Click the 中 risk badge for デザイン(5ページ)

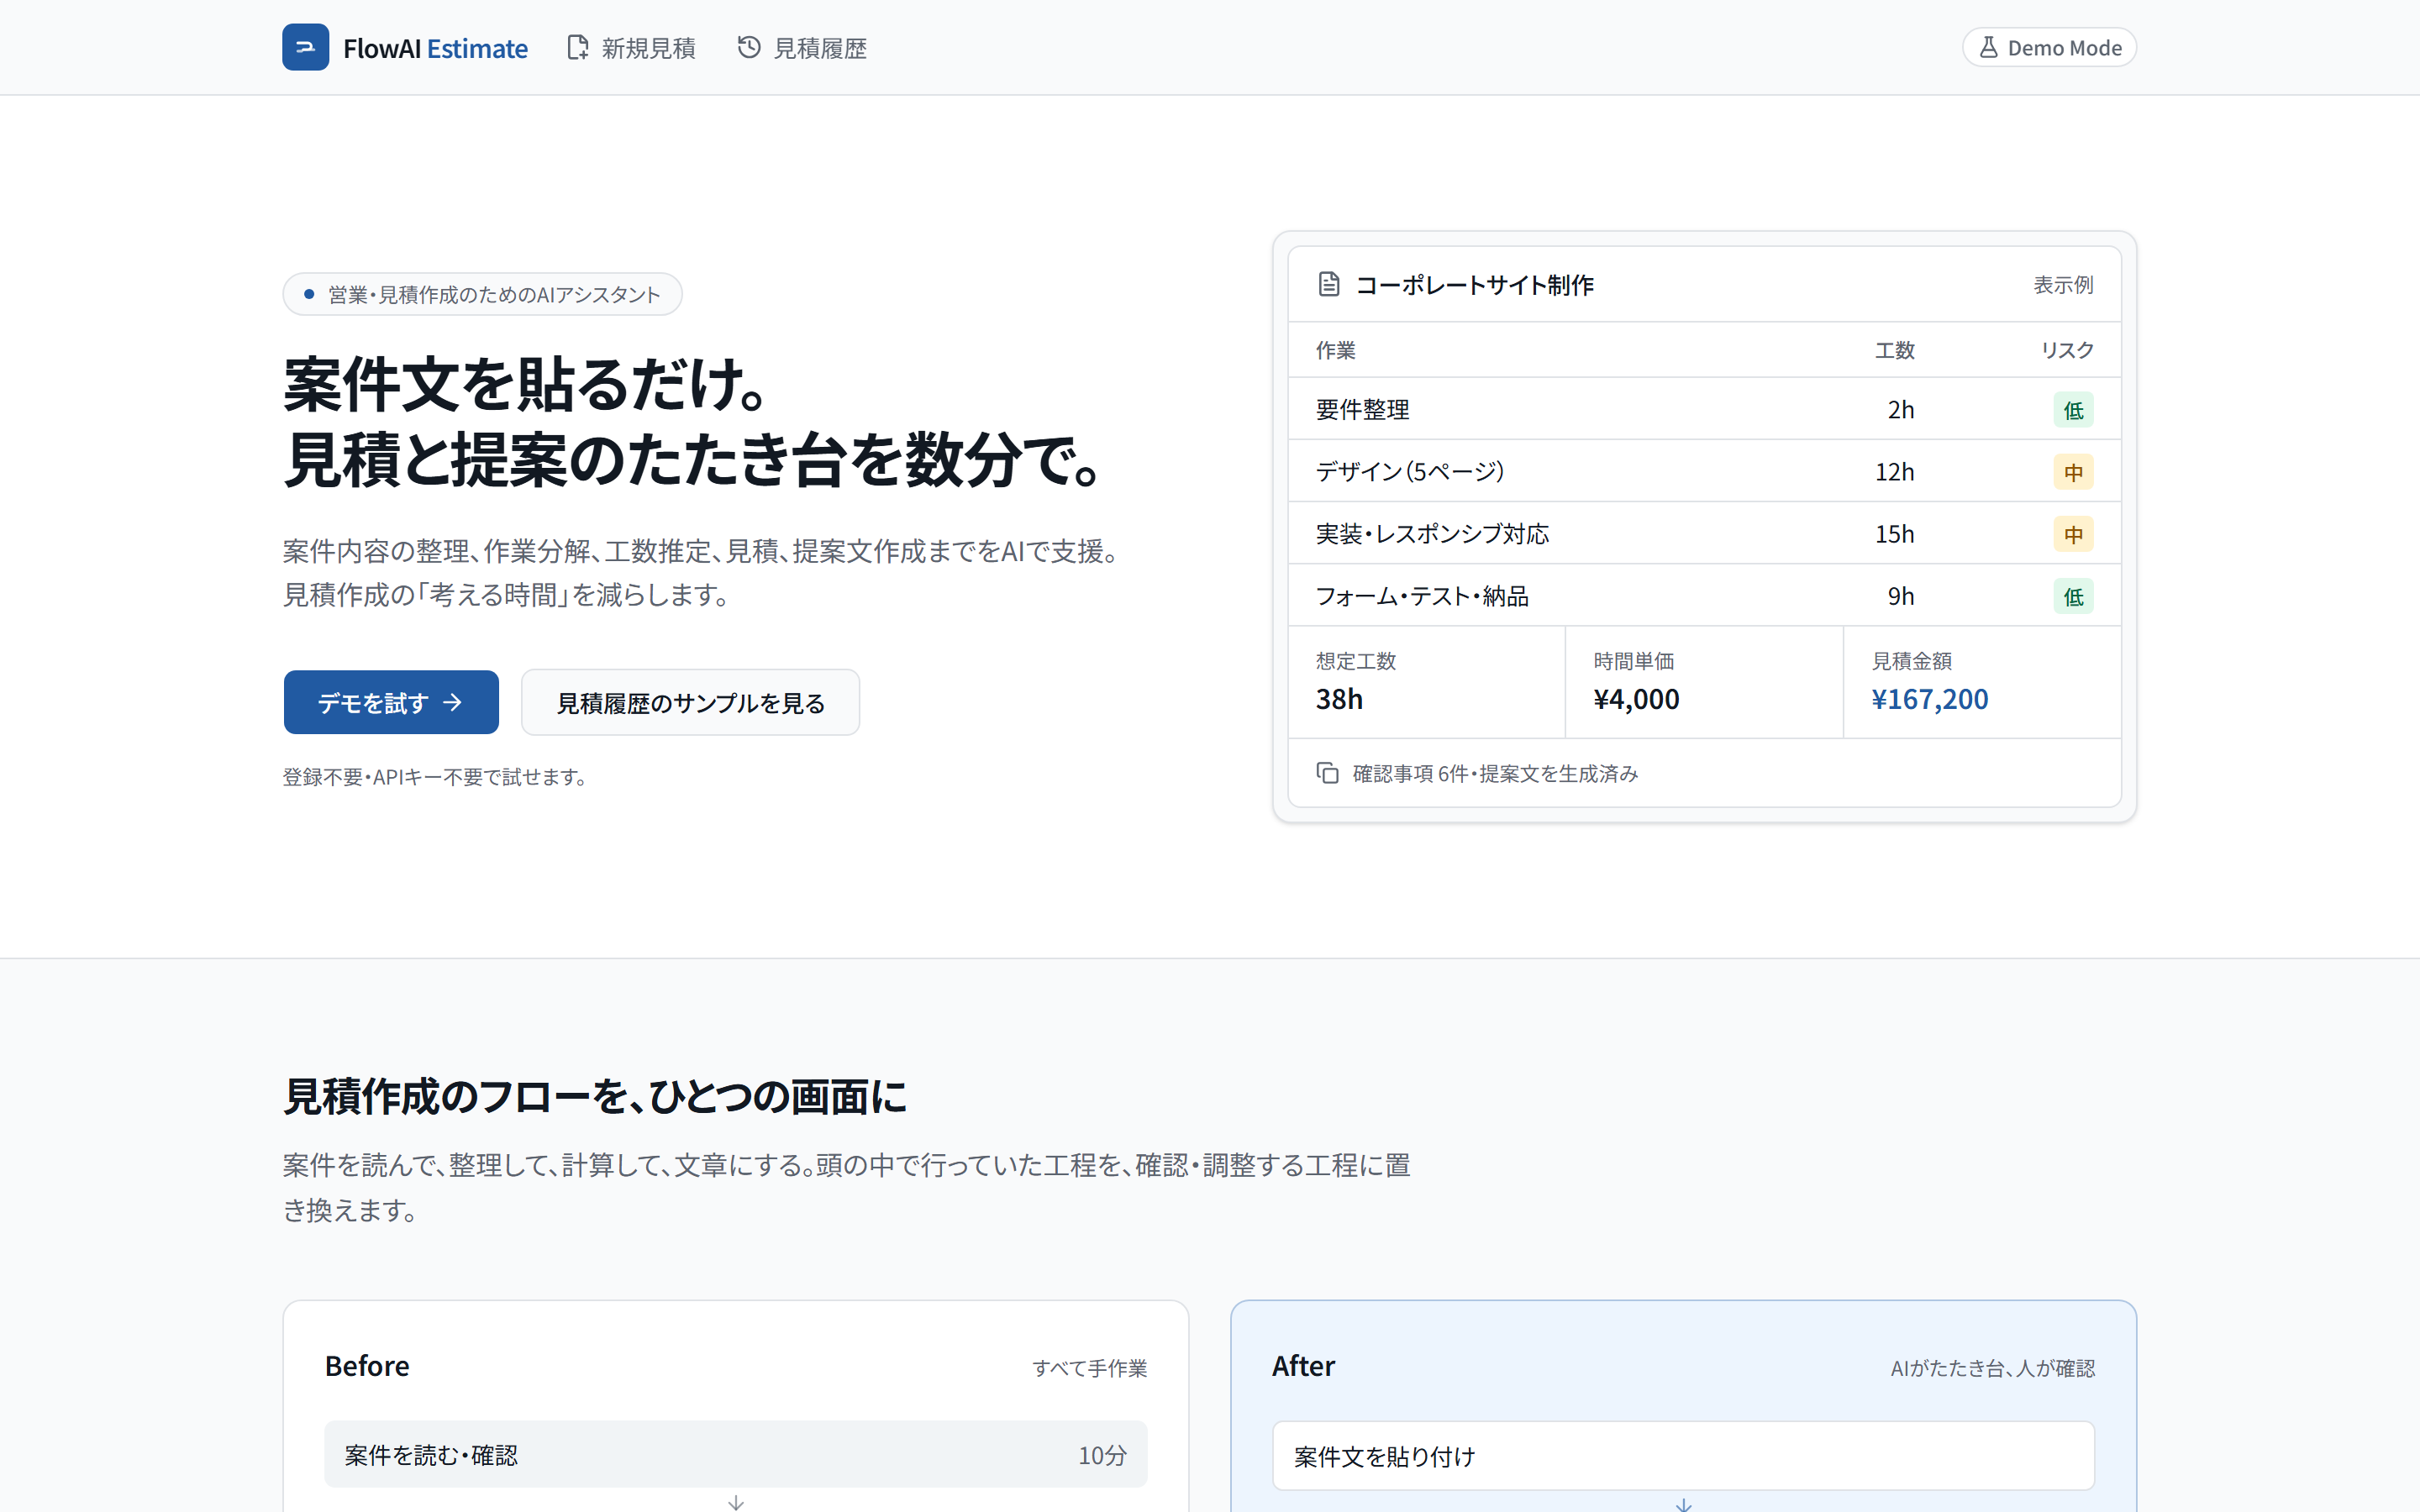tap(2073, 472)
